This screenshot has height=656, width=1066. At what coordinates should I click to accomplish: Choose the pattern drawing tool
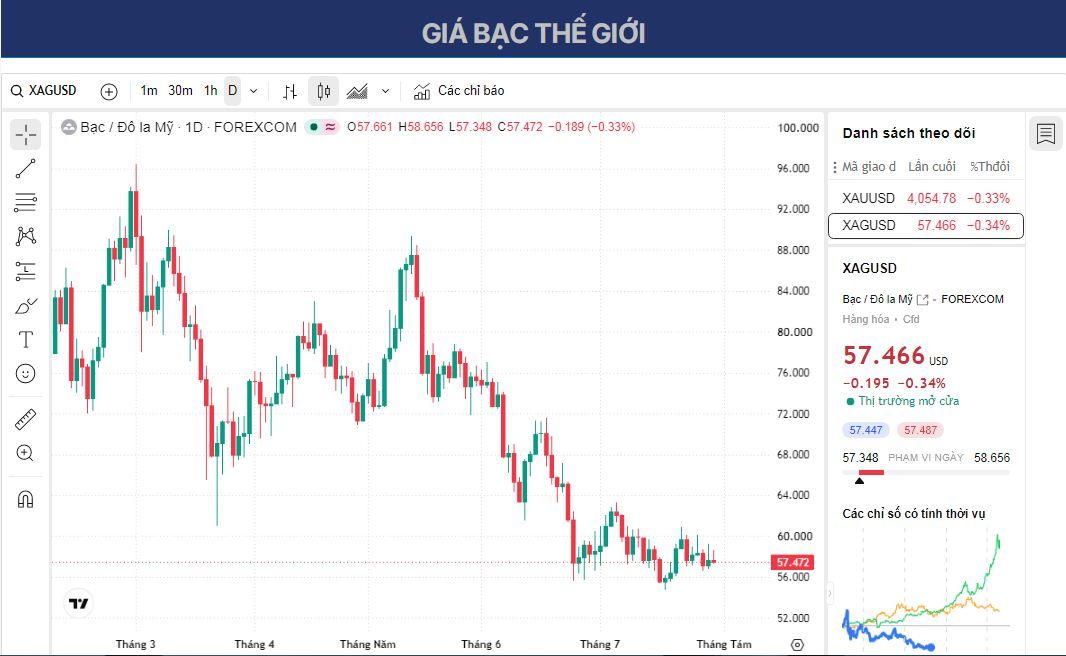click(26, 236)
